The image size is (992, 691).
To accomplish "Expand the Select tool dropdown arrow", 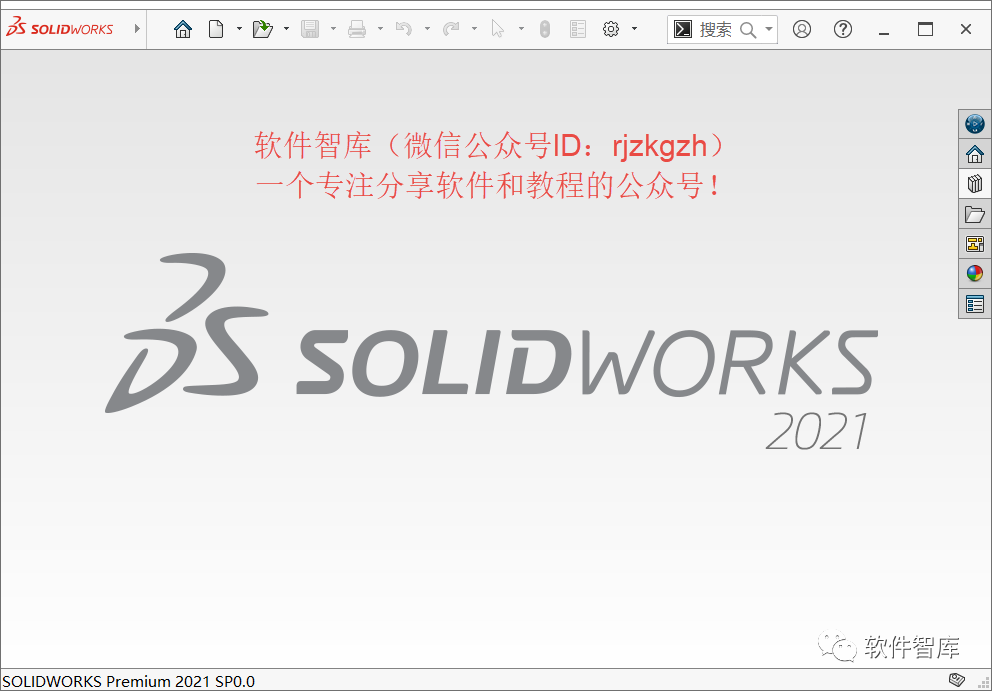I will [521, 29].
